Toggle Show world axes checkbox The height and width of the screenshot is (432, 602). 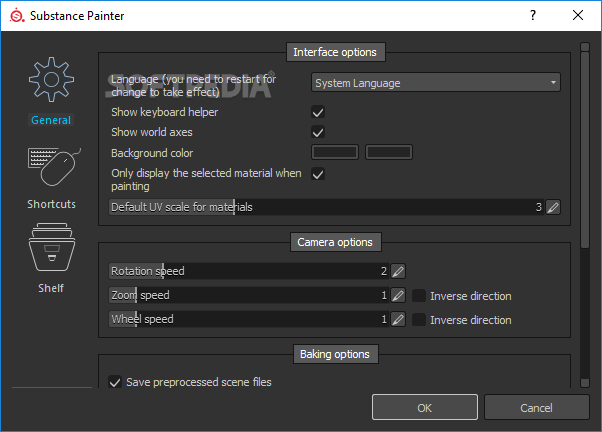pos(318,132)
